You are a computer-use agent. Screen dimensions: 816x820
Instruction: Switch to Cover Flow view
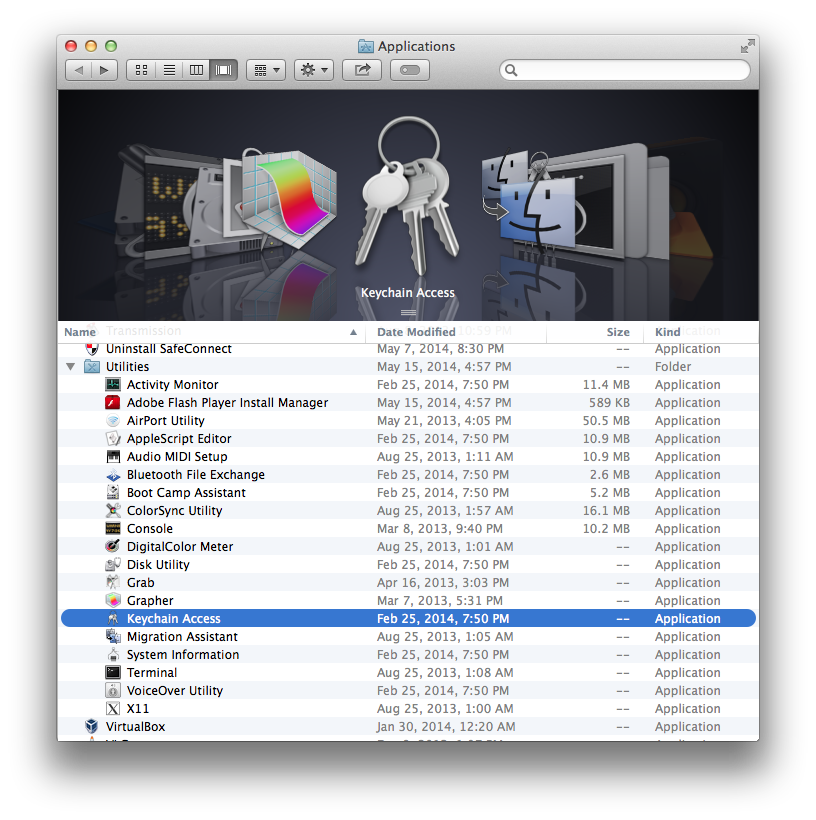[224, 70]
